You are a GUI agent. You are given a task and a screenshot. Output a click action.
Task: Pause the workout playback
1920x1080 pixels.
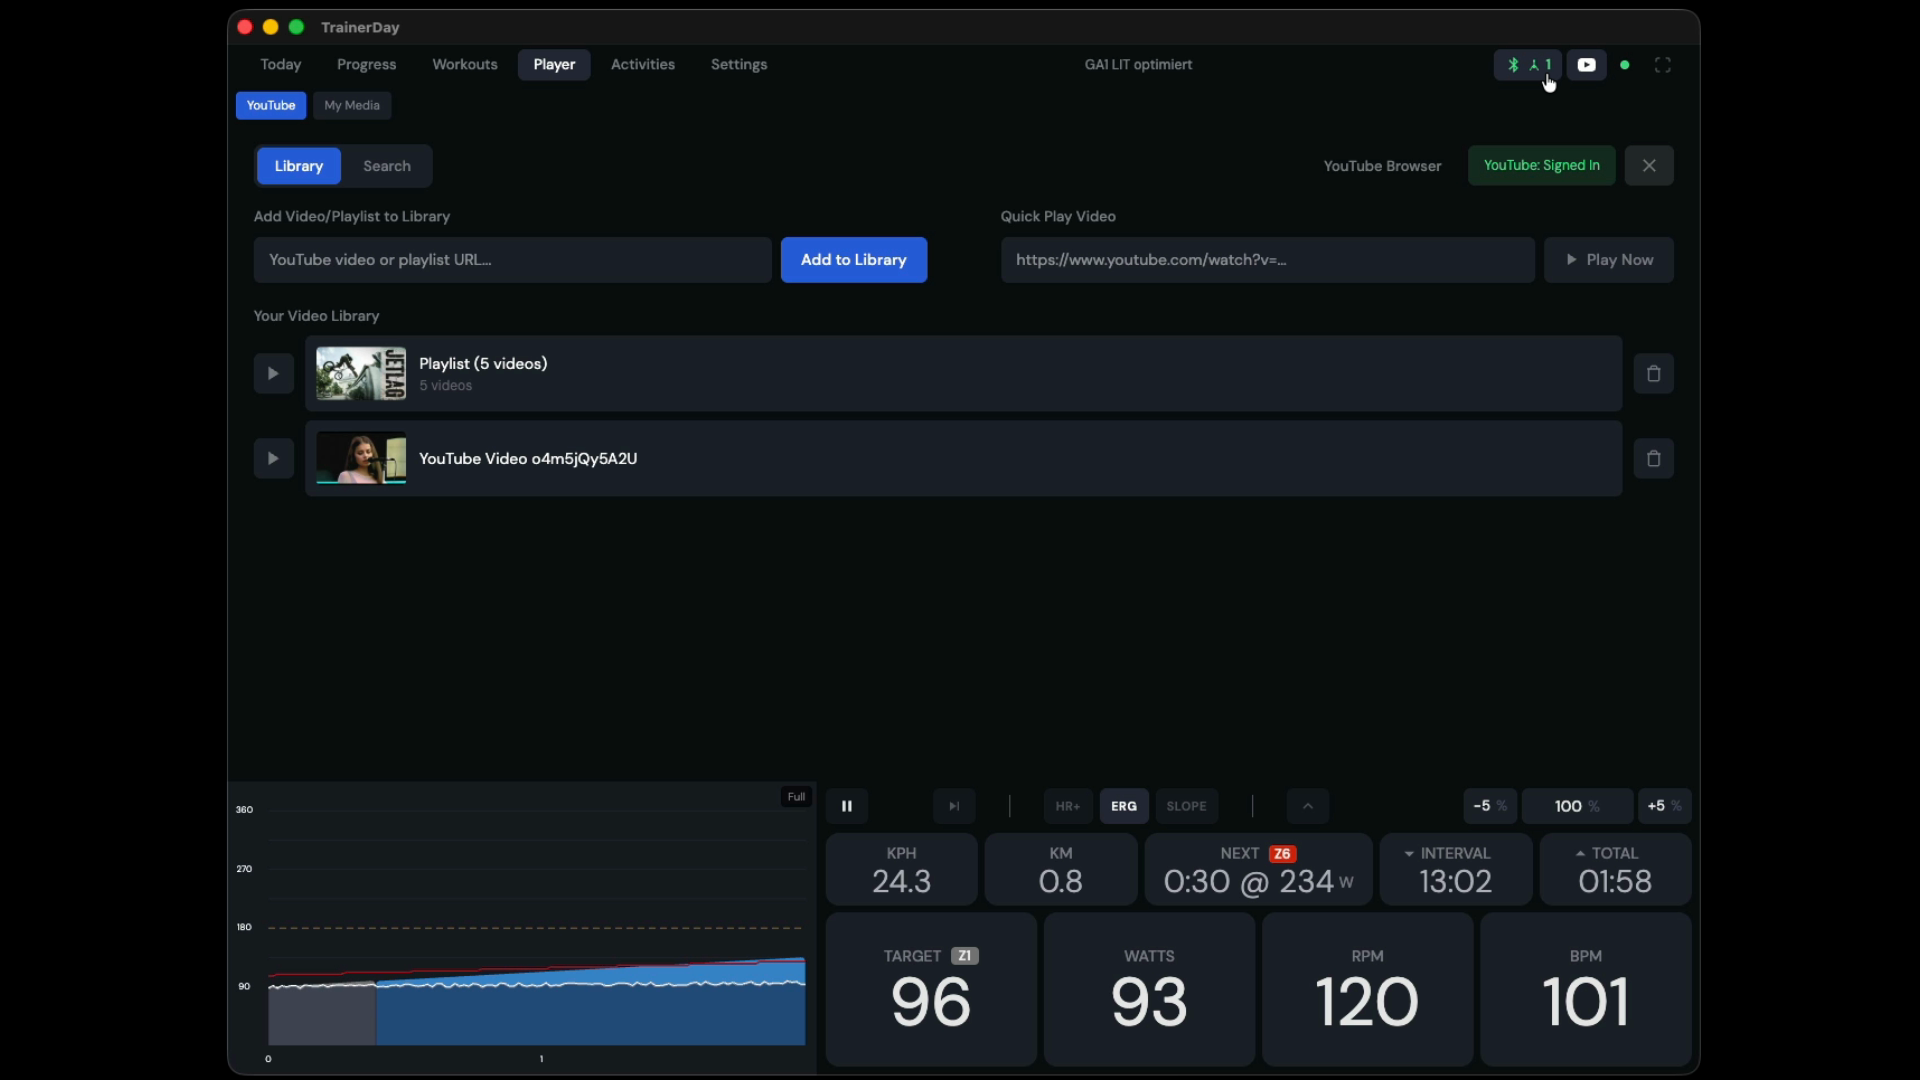846,806
